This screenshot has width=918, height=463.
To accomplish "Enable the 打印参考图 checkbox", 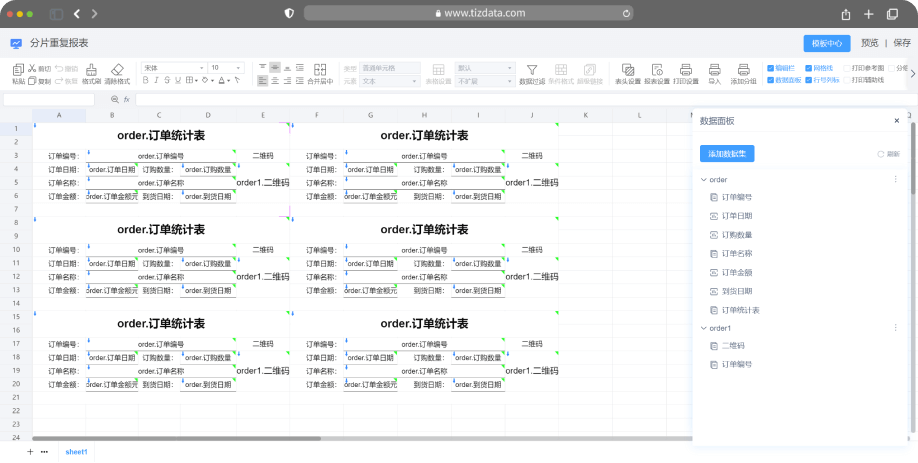I will click(x=846, y=68).
